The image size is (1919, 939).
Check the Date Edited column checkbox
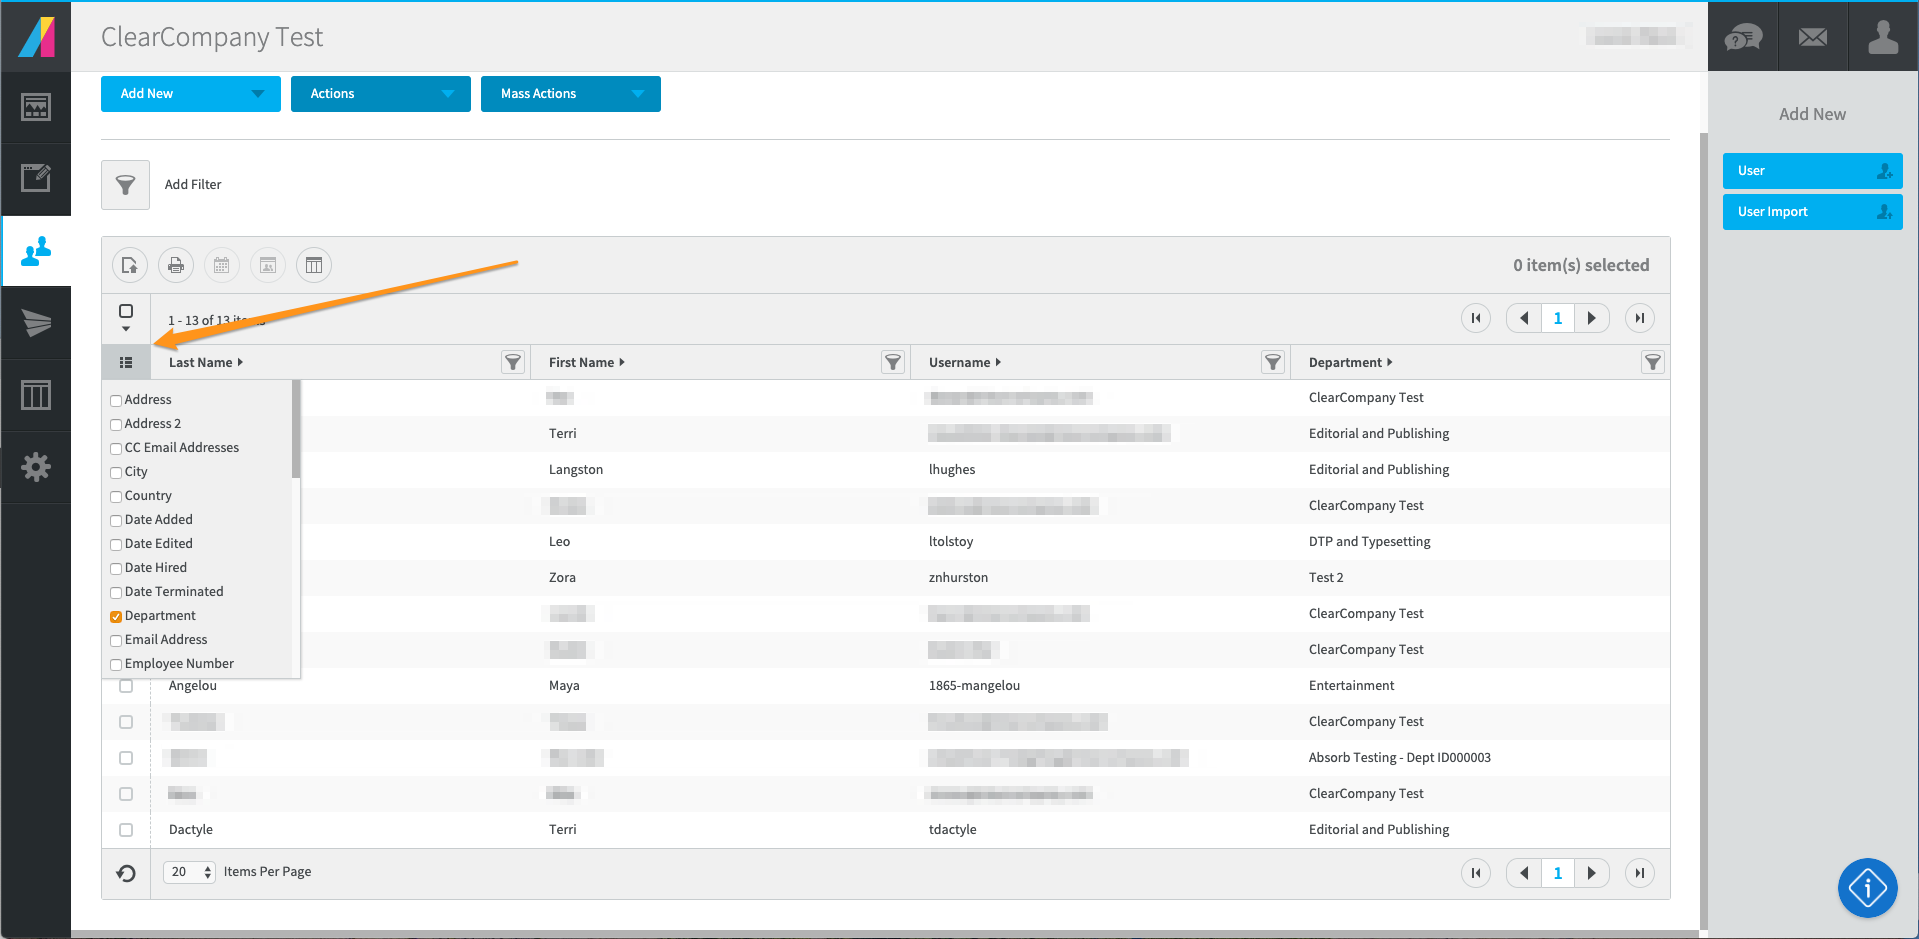tap(116, 544)
